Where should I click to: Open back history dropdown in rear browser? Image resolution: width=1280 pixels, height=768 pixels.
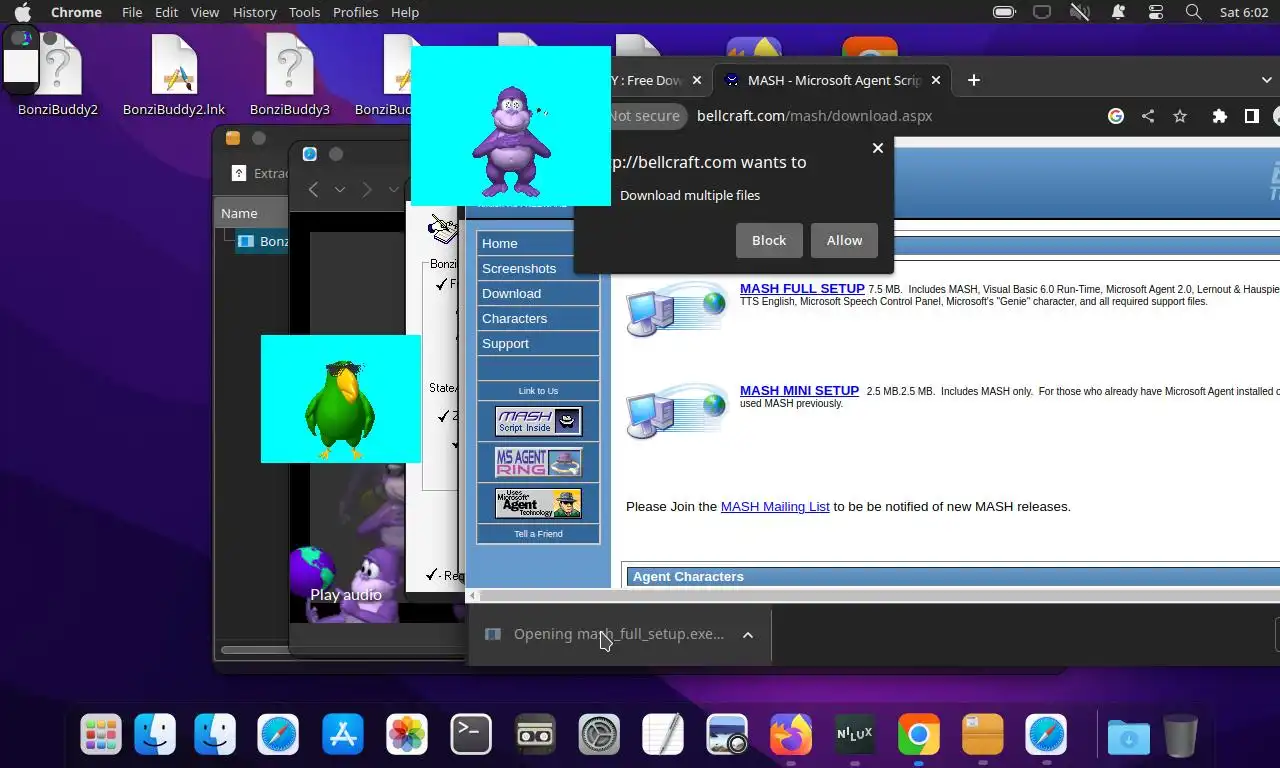340,189
